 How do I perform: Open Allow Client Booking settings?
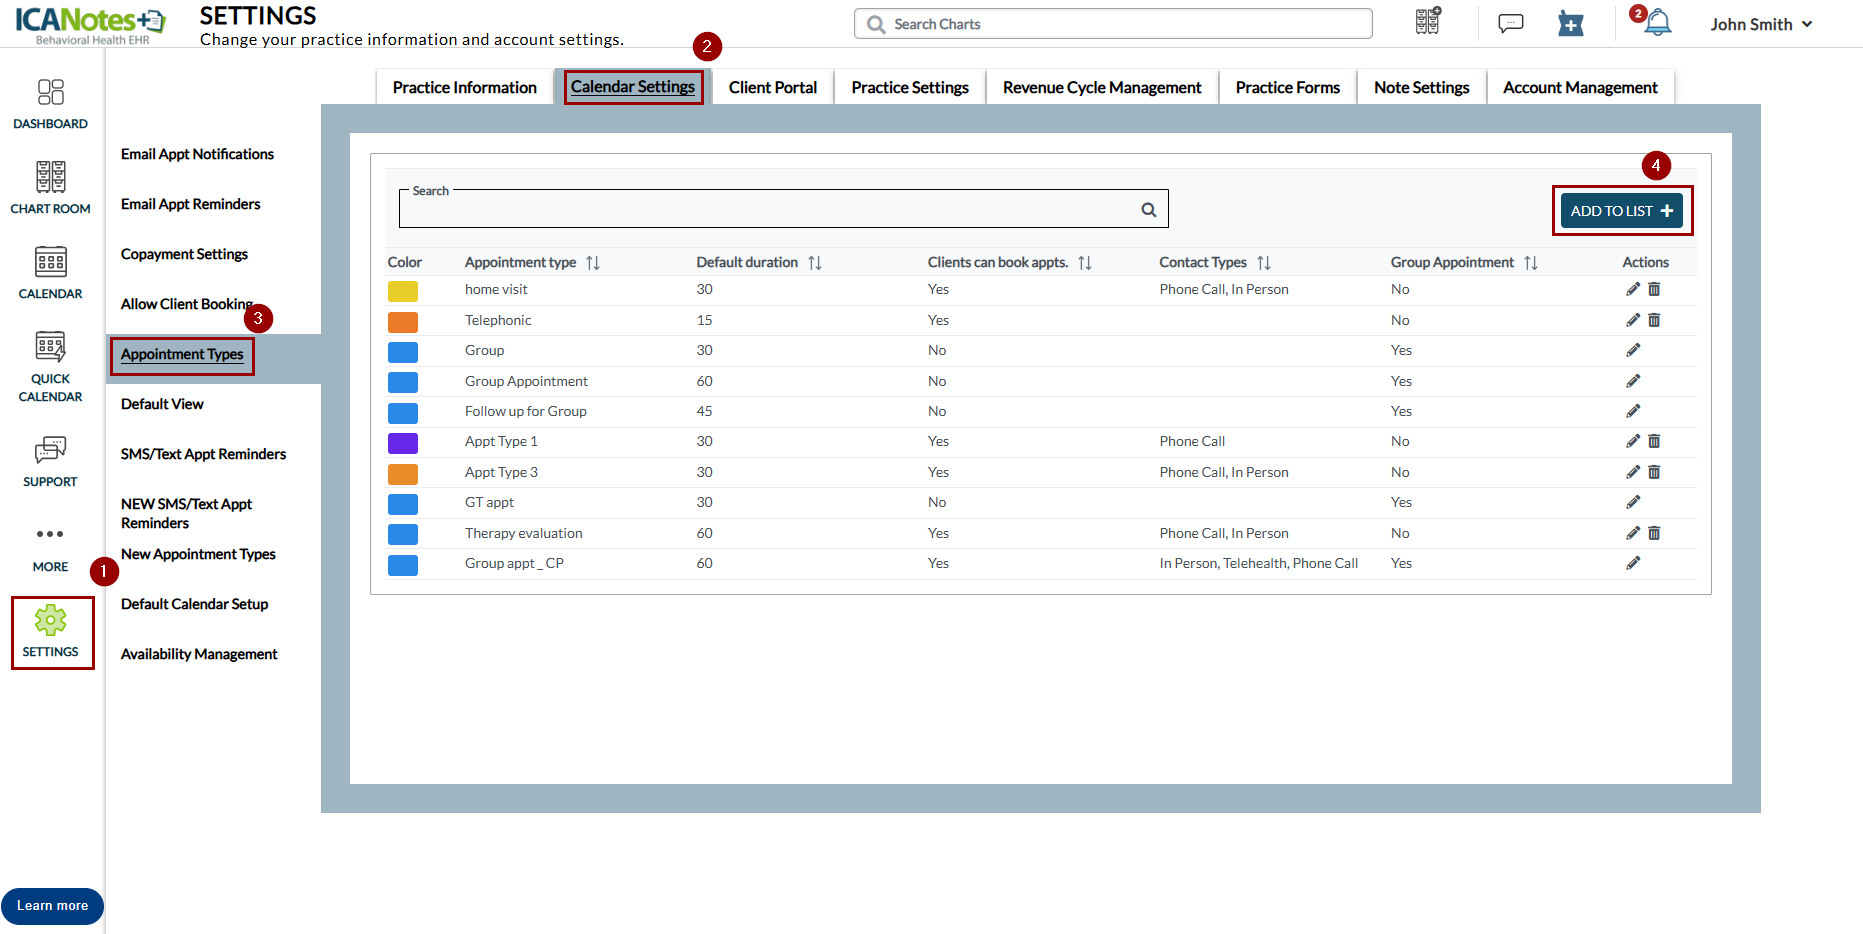pyautogui.click(x=187, y=304)
